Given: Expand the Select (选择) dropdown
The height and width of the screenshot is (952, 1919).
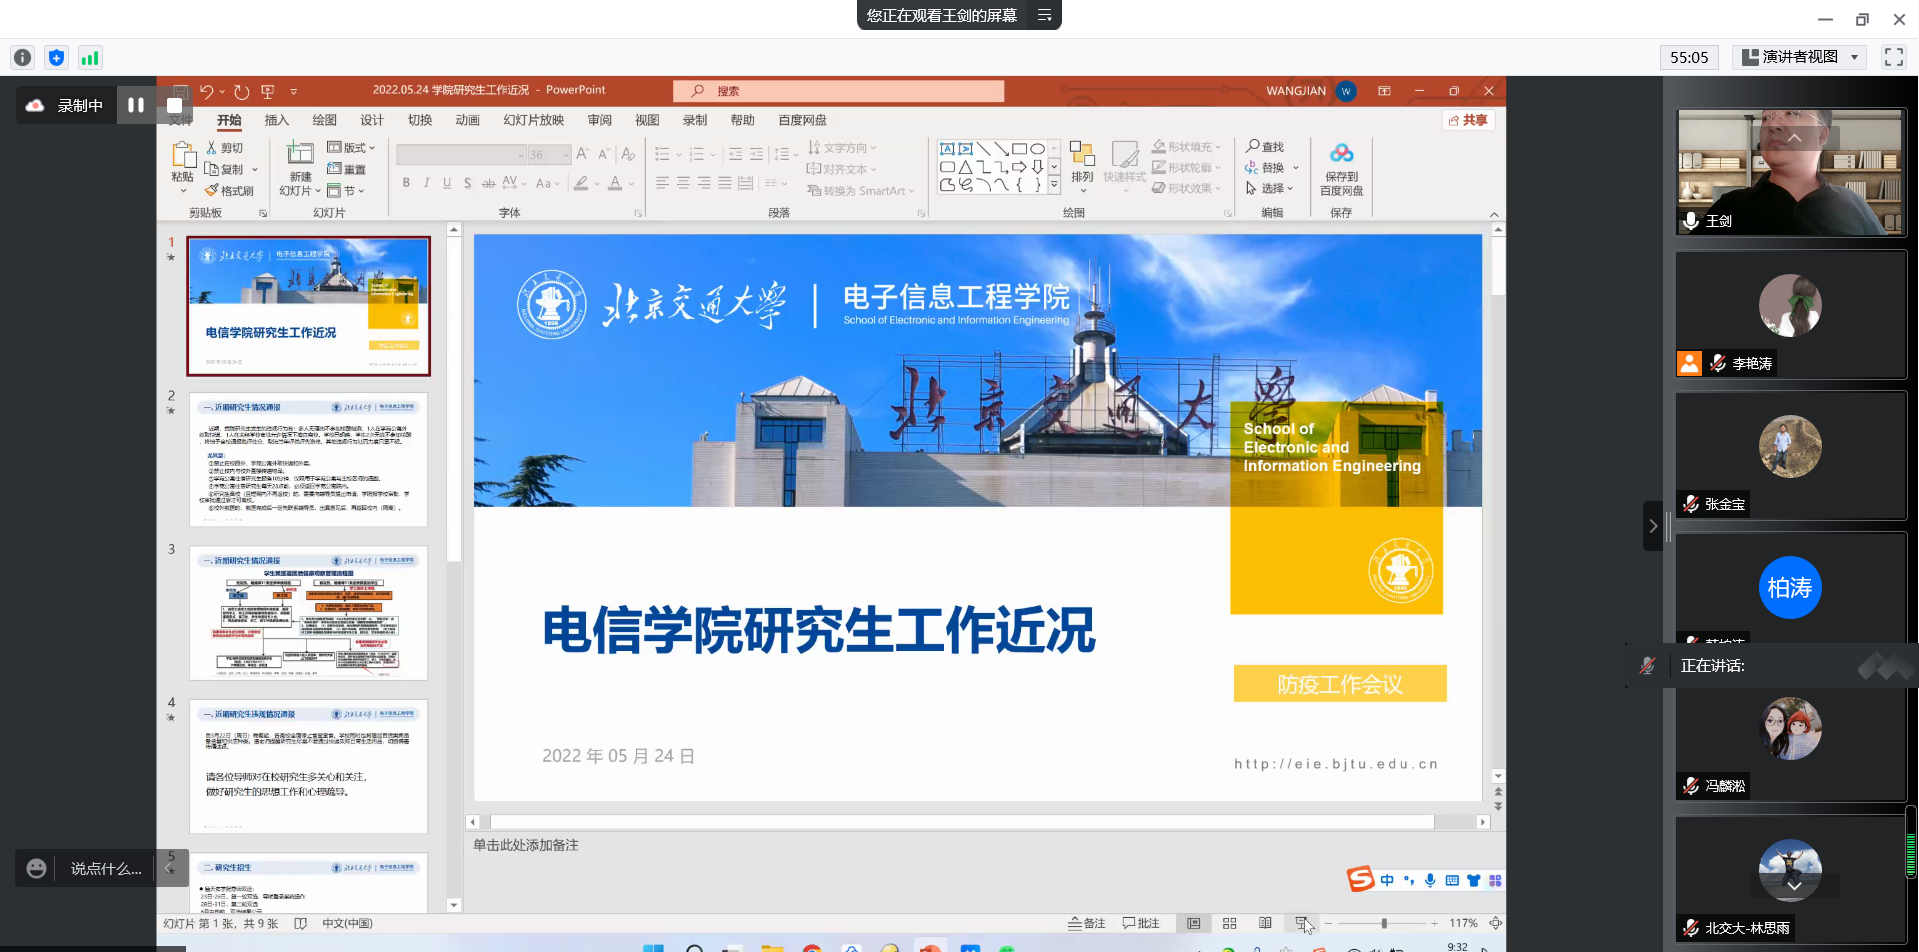Looking at the screenshot, I should pyautogui.click(x=1270, y=188).
